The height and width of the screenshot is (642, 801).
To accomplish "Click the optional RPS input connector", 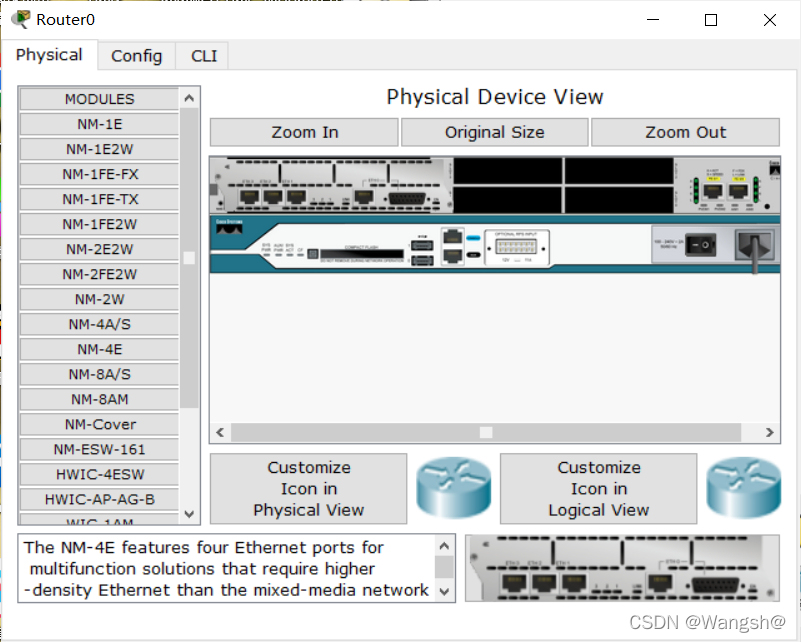I will click(x=516, y=247).
